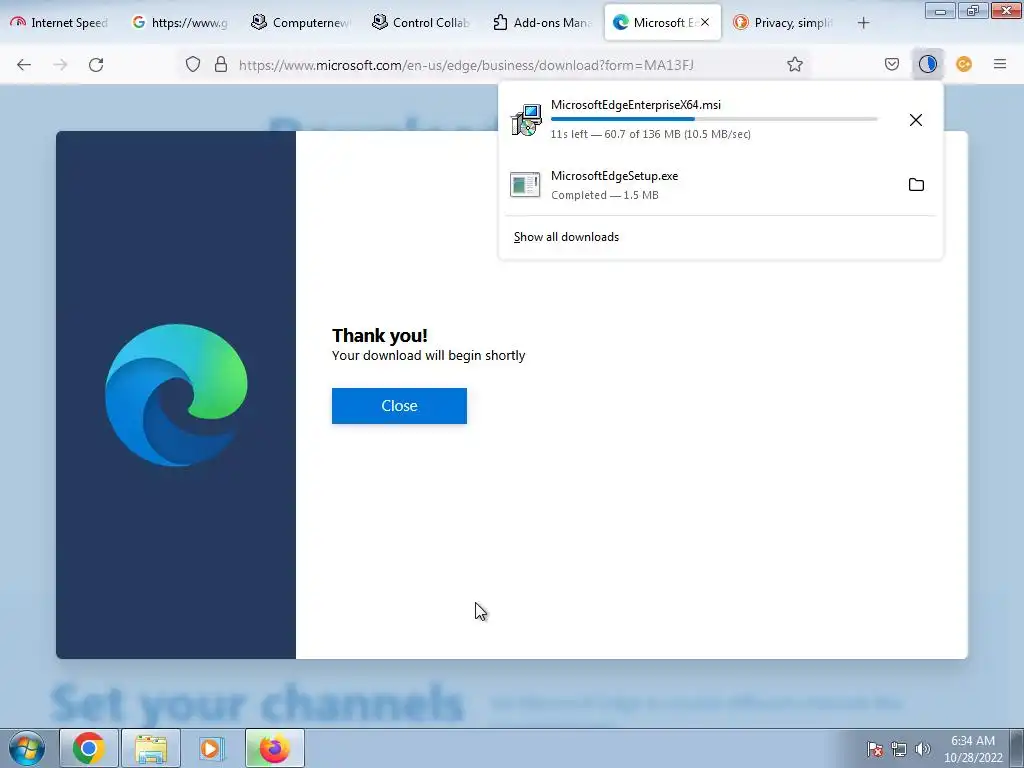Screen dimensions: 1024x768
Task: Open File Explorer from the taskbar
Action: point(151,748)
